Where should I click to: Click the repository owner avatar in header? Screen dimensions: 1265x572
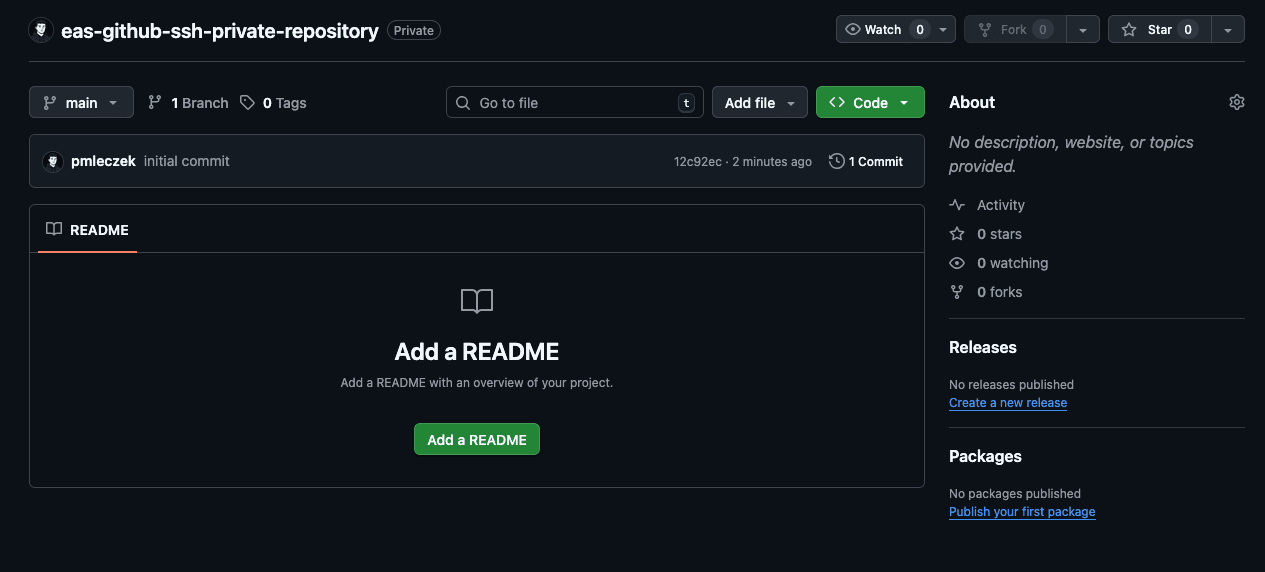41,30
